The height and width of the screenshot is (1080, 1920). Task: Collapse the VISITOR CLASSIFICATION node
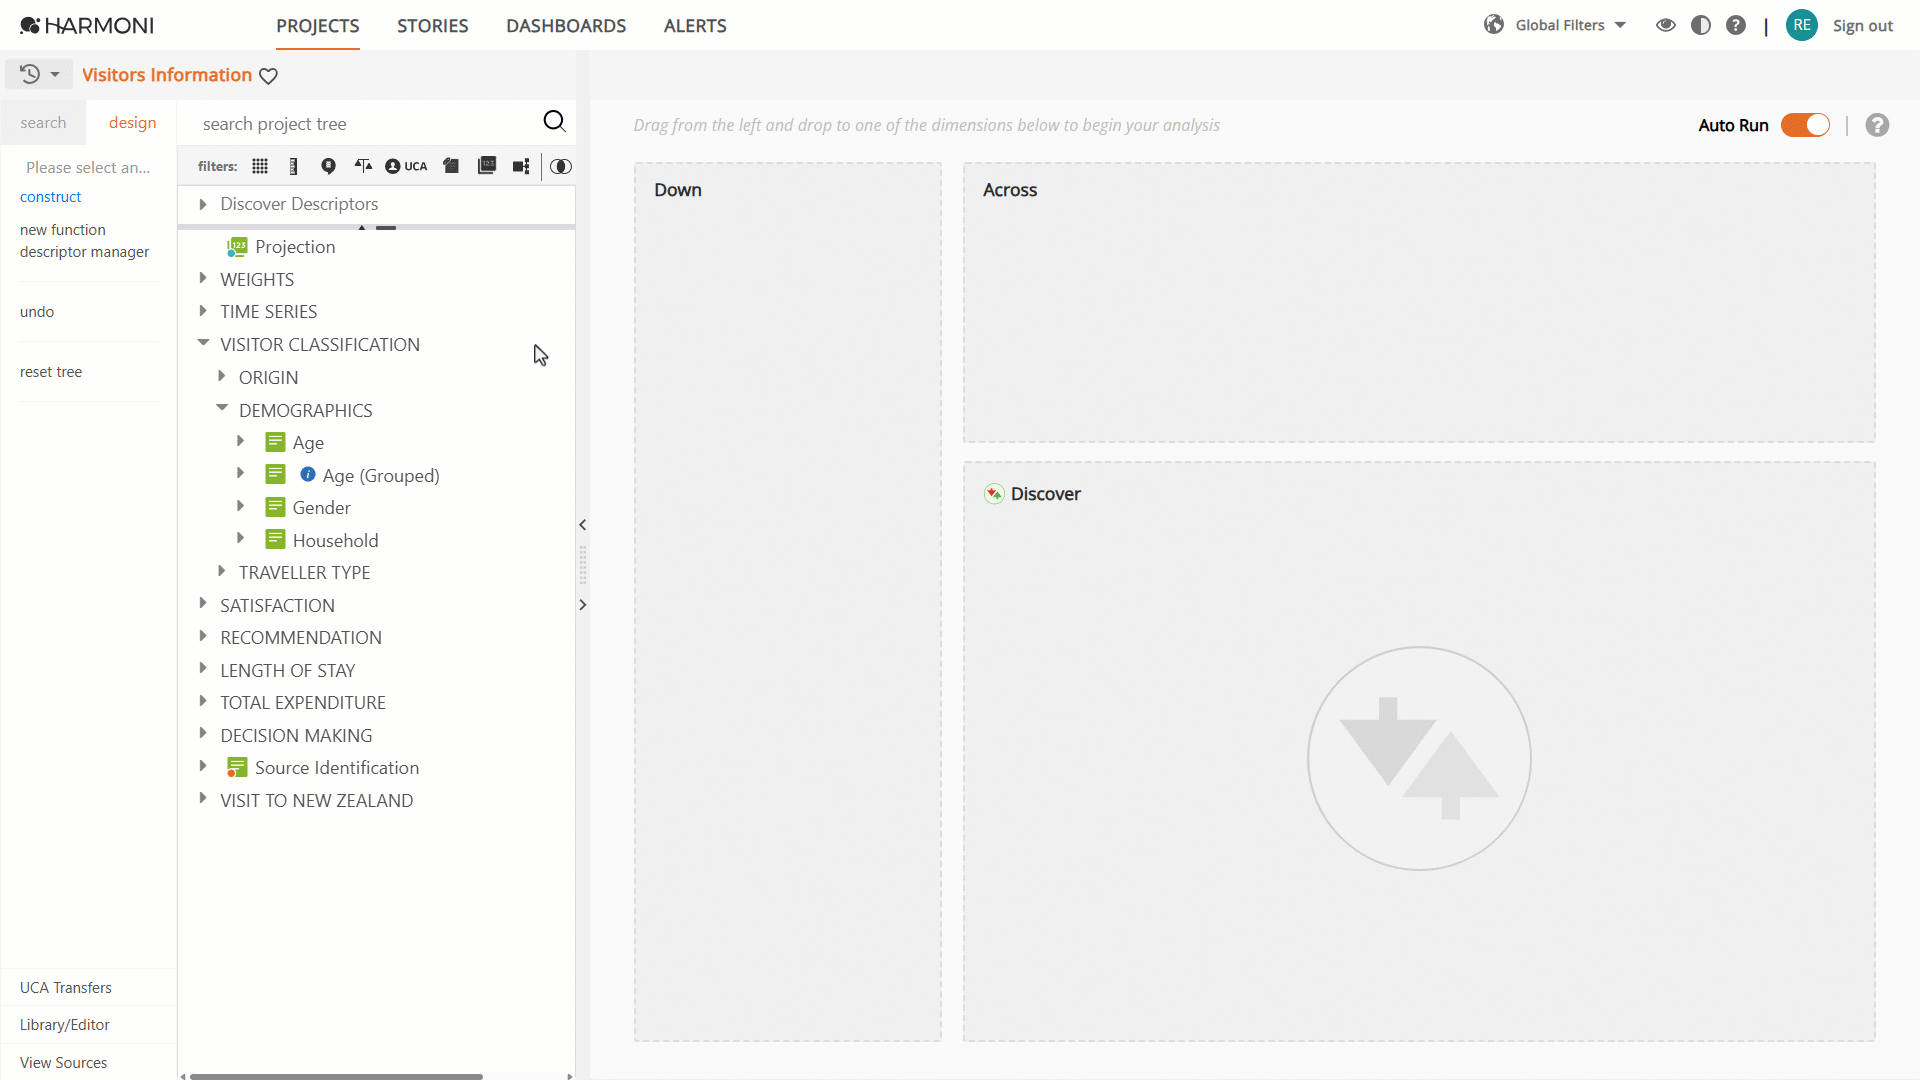tap(203, 343)
